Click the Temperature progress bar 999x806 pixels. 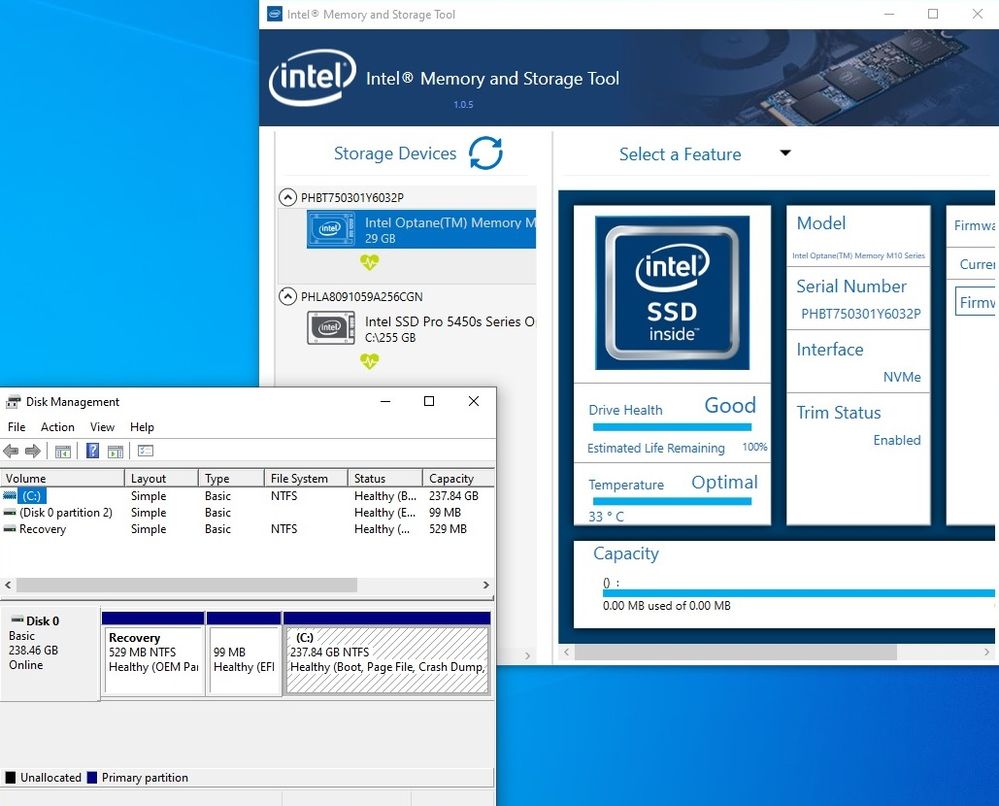pyautogui.click(x=672, y=501)
